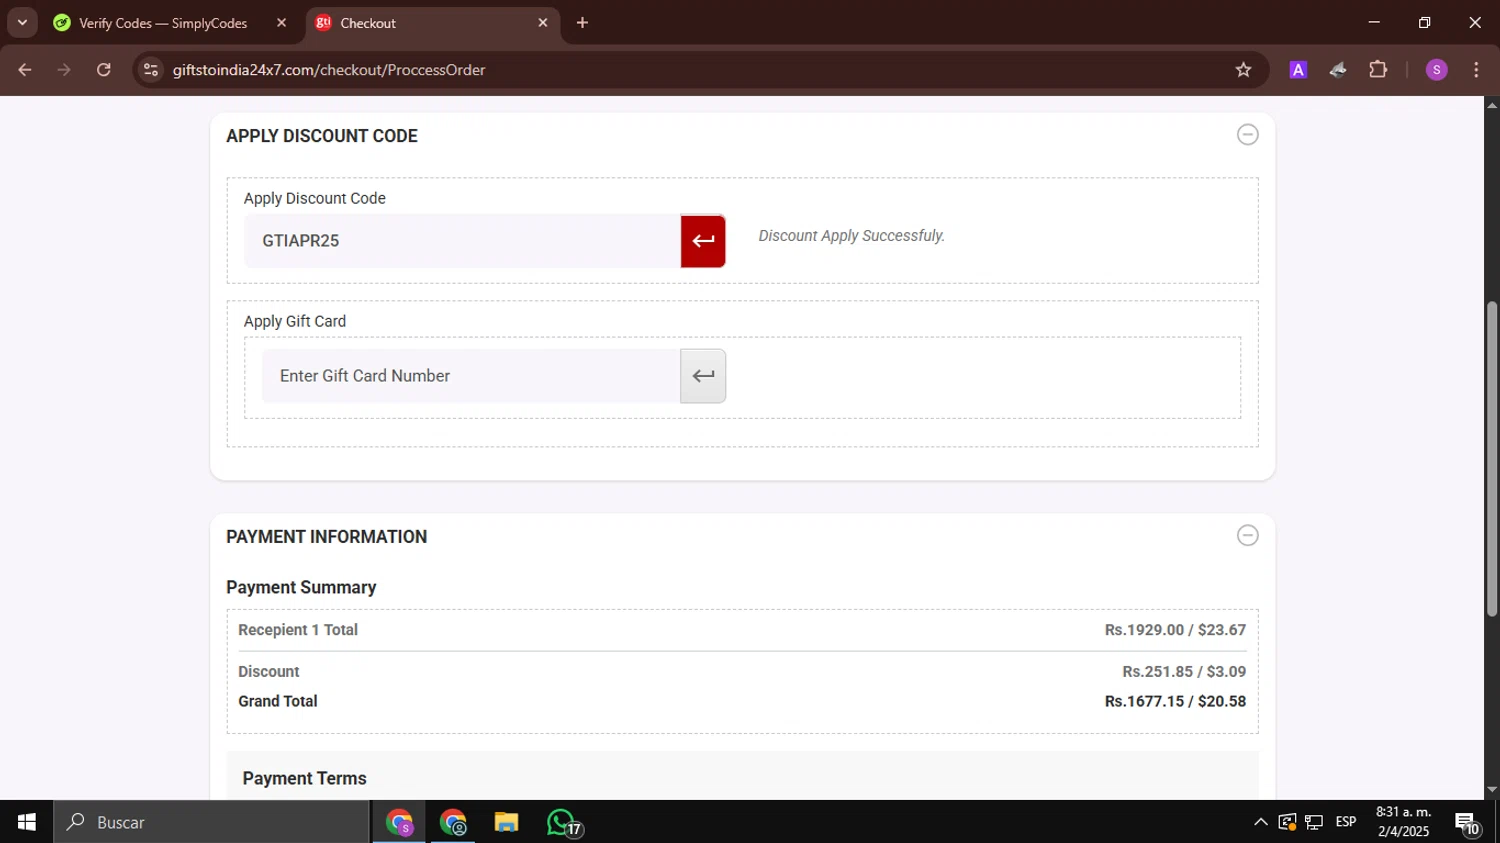1500x843 pixels.
Task: Click the Buscar taskbar search box
Action: pos(212,822)
